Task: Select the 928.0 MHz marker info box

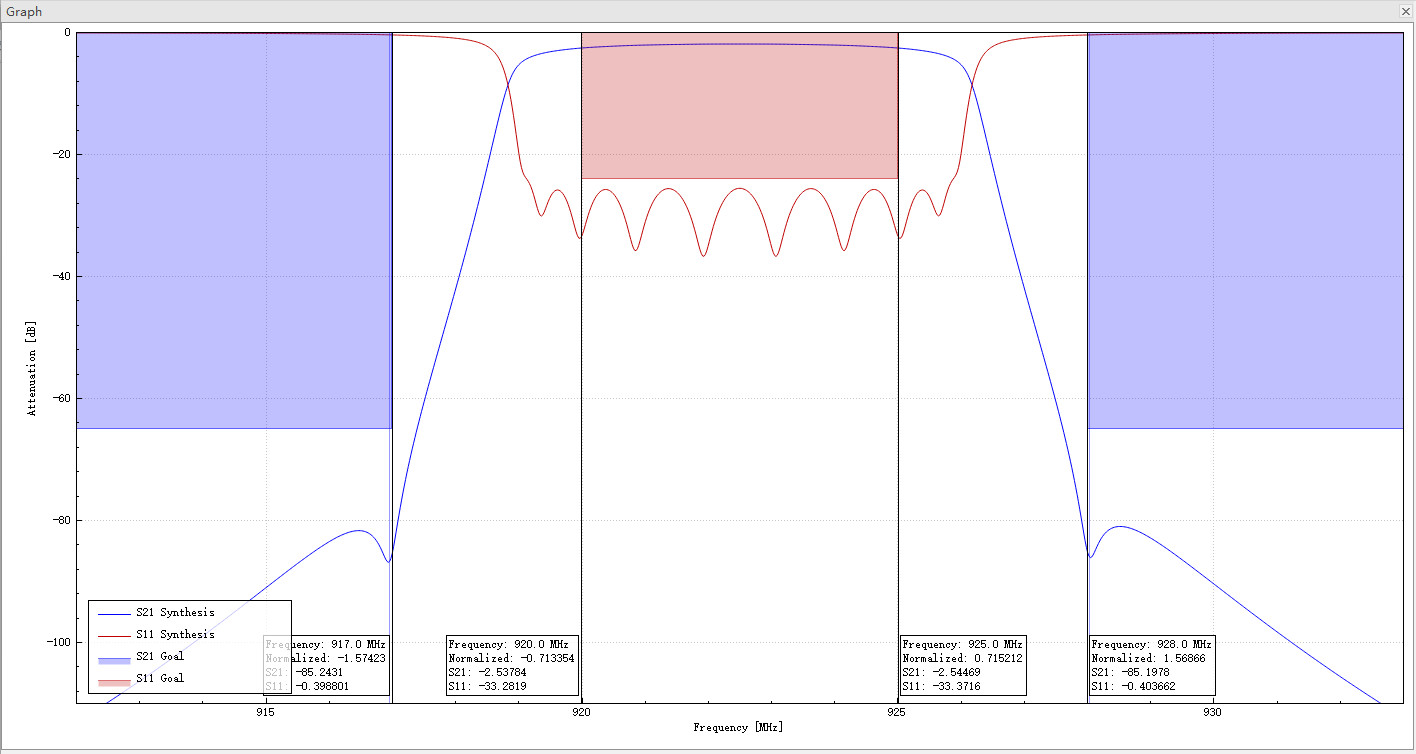Action: pyautogui.click(x=1150, y=666)
